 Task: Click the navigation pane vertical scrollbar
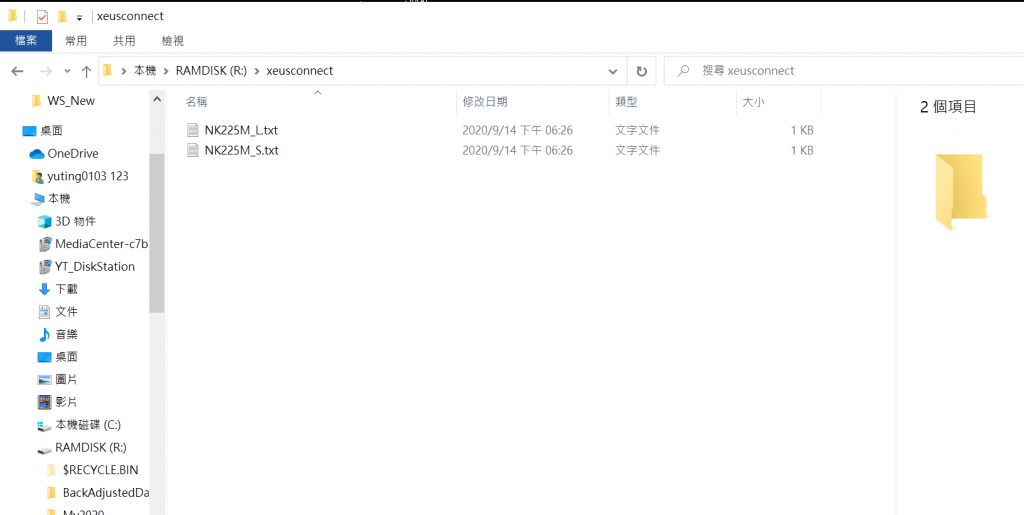pyautogui.click(x=156, y=230)
